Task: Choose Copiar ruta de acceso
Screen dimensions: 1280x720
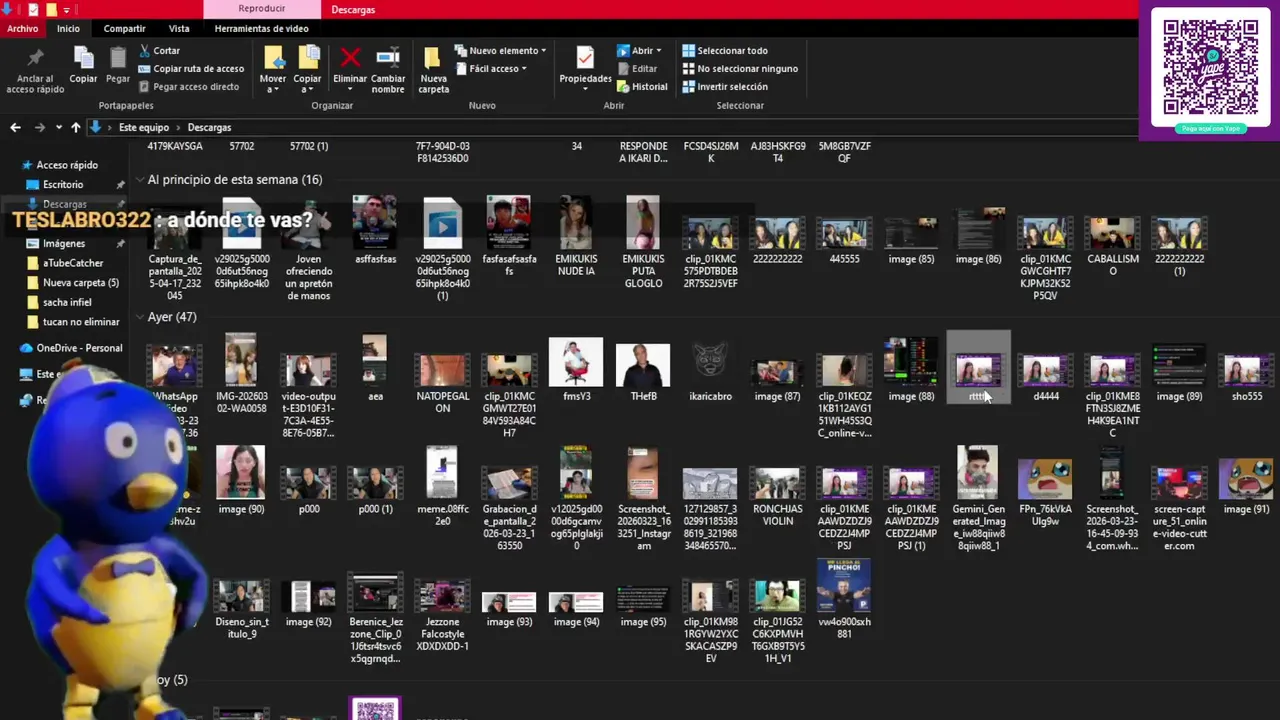Action: tap(191, 68)
